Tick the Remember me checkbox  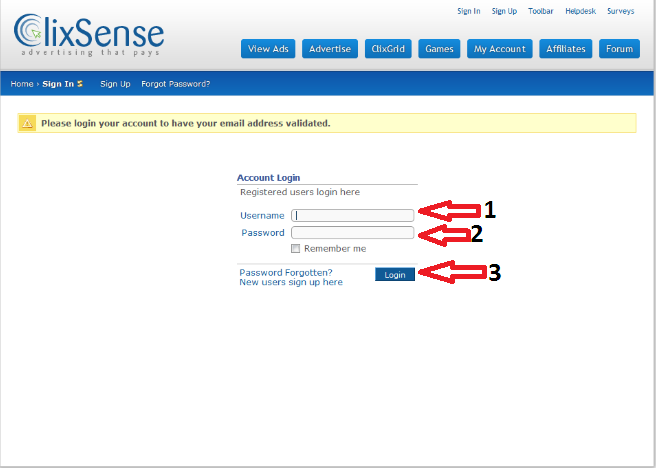(295, 248)
